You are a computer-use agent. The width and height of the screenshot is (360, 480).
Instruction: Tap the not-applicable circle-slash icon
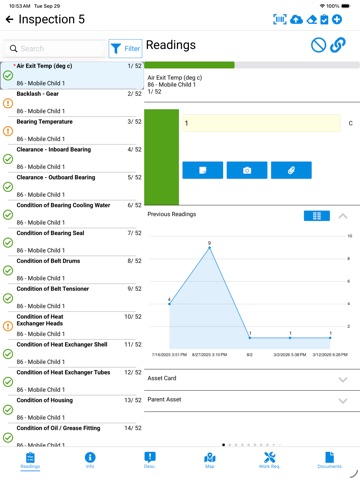(318, 45)
